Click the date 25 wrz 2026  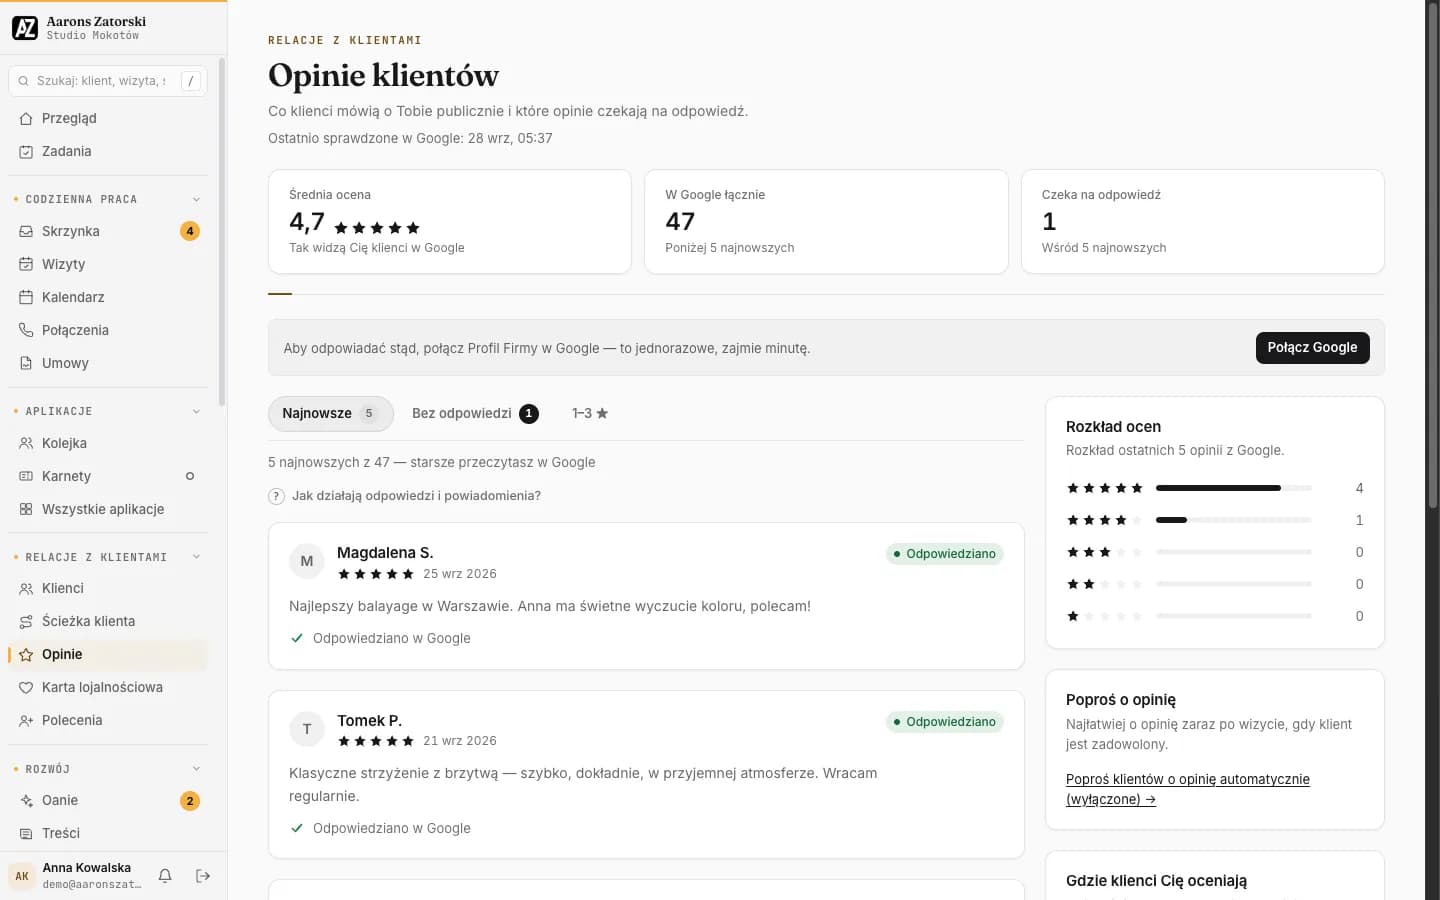[460, 574]
